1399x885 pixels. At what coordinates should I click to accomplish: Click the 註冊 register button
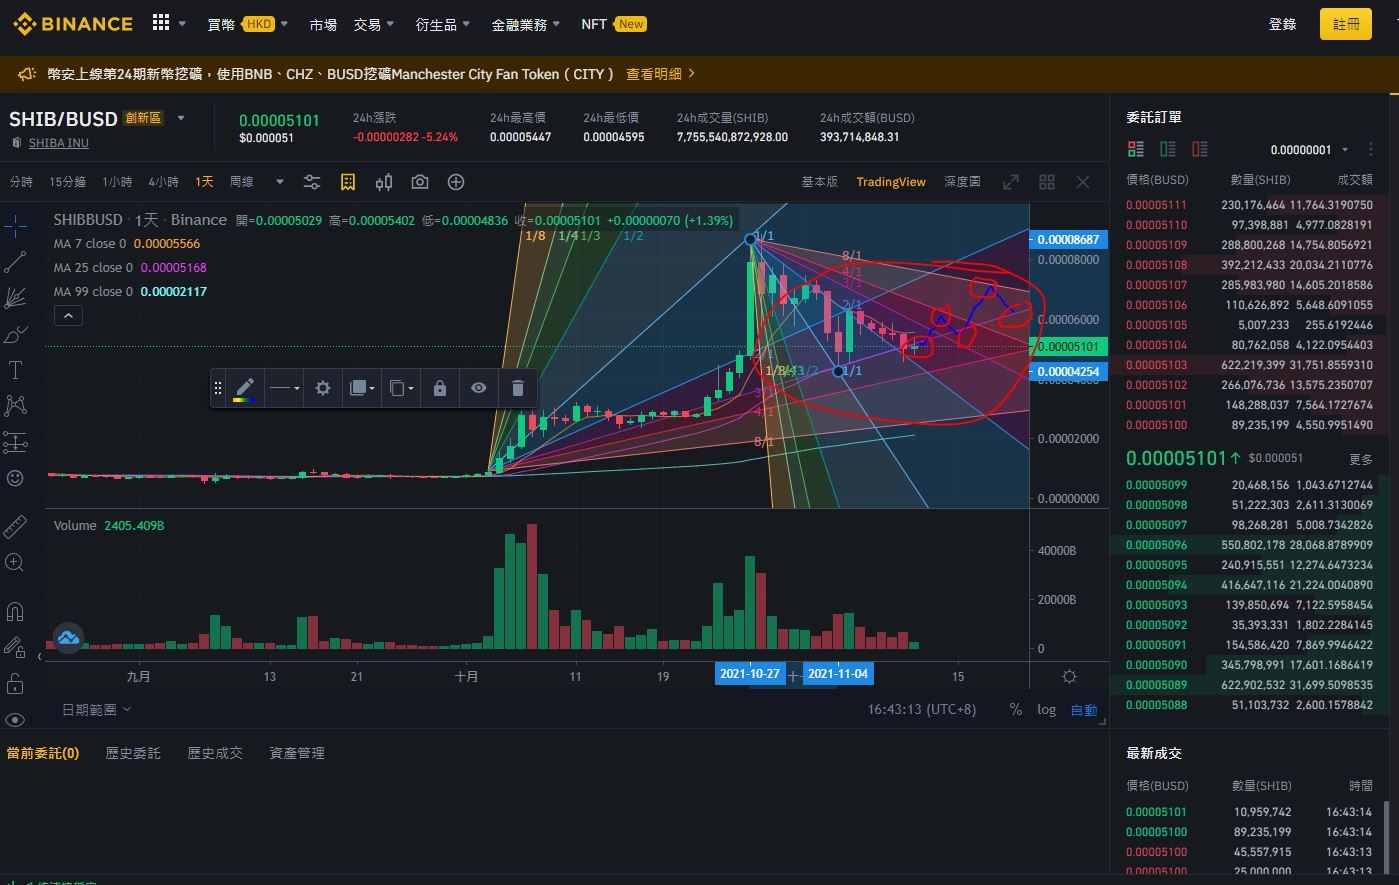point(1346,24)
